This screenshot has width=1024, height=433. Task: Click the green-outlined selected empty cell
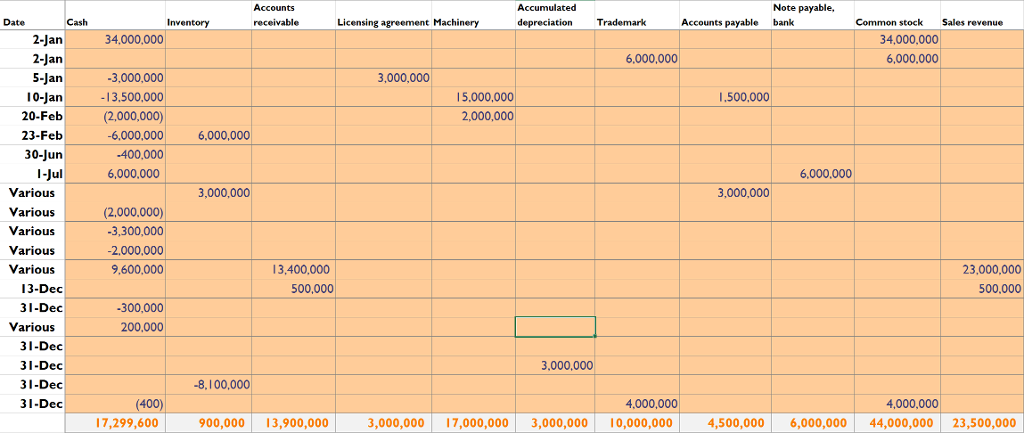[x=555, y=327]
